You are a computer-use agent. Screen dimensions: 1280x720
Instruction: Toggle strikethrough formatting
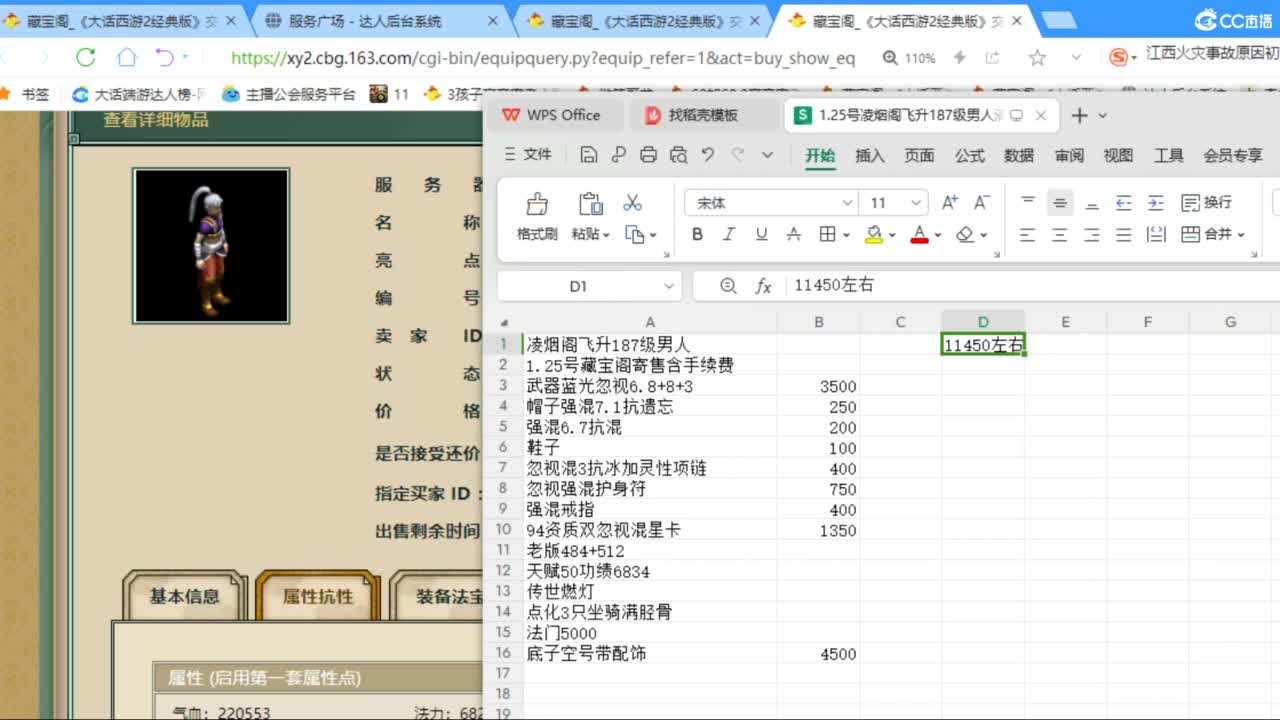pos(793,234)
